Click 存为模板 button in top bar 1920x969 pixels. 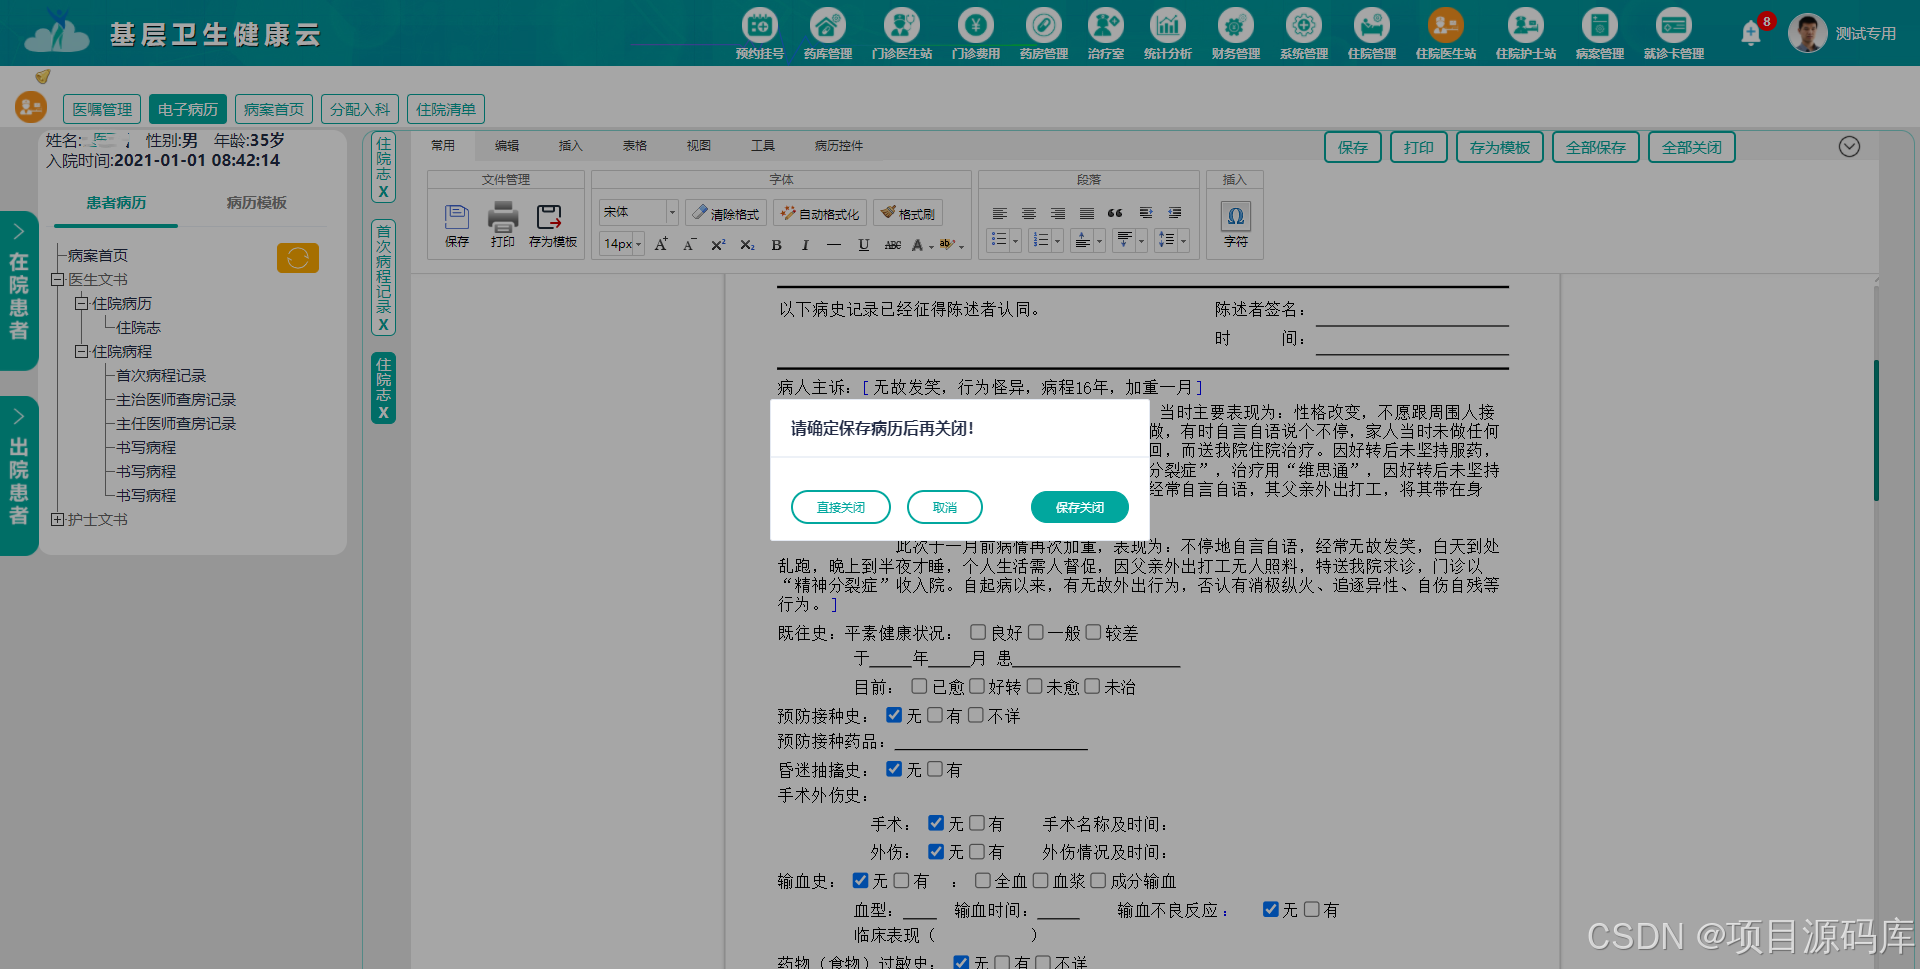(x=1500, y=147)
